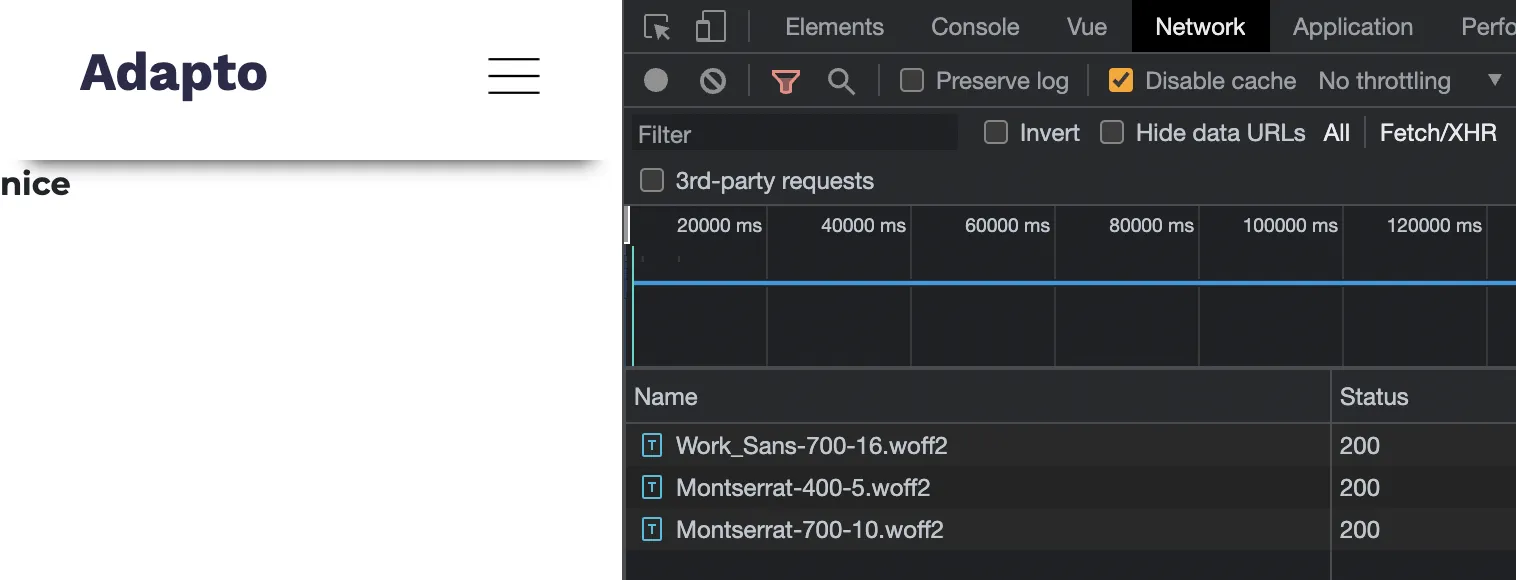Open the hamburger menu on the Adapto page
Image resolution: width=1516 pixels, height=580 pixels.
(514, 76)
